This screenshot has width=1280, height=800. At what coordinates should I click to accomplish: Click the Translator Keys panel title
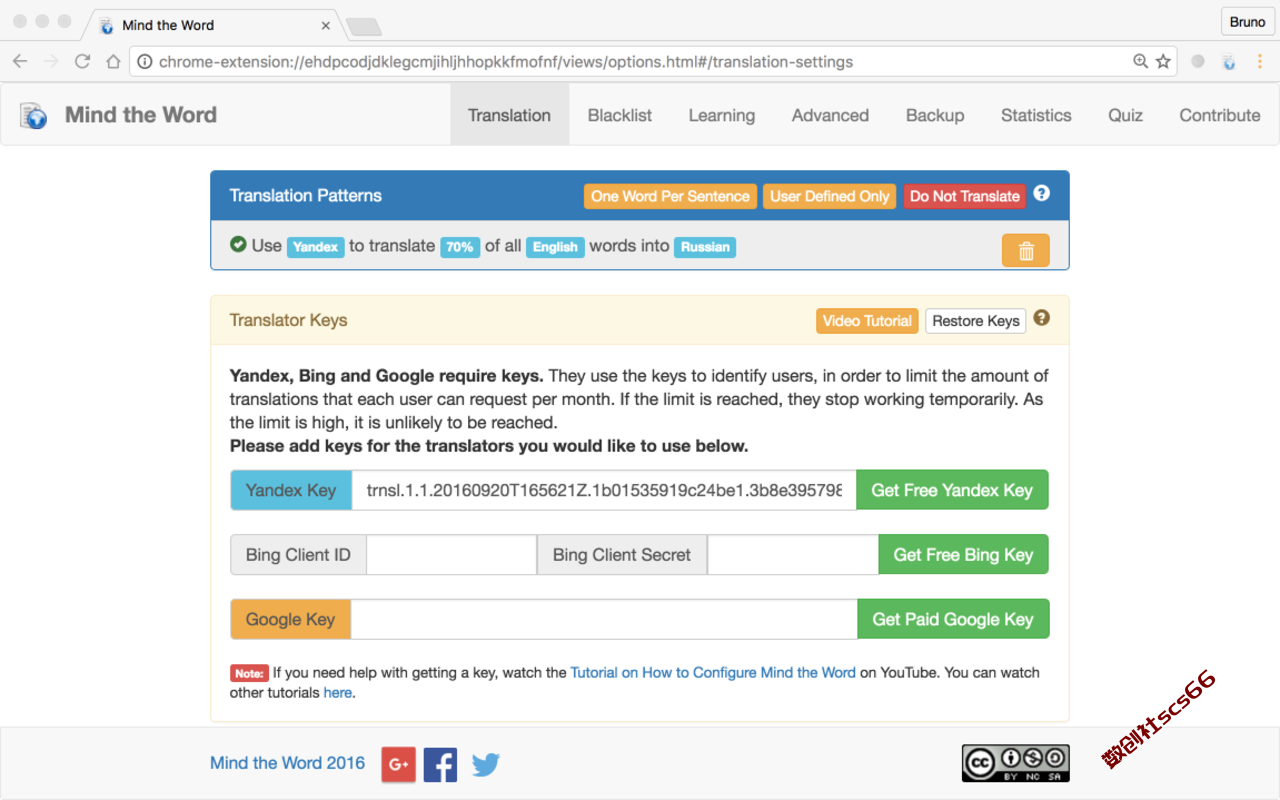coord(289,321)
